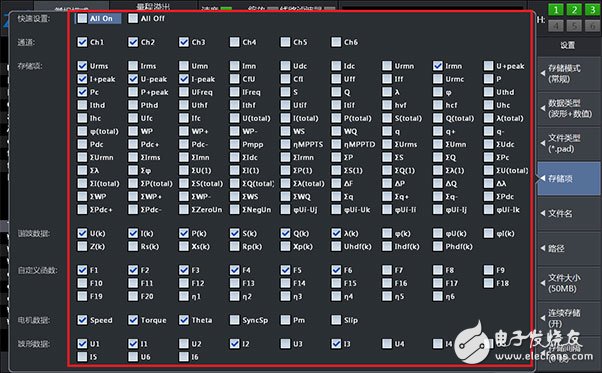Open the 路径 side menu item
Image resolution: width=602 pixels, height=373 pixels.
[x=569, y=248]
